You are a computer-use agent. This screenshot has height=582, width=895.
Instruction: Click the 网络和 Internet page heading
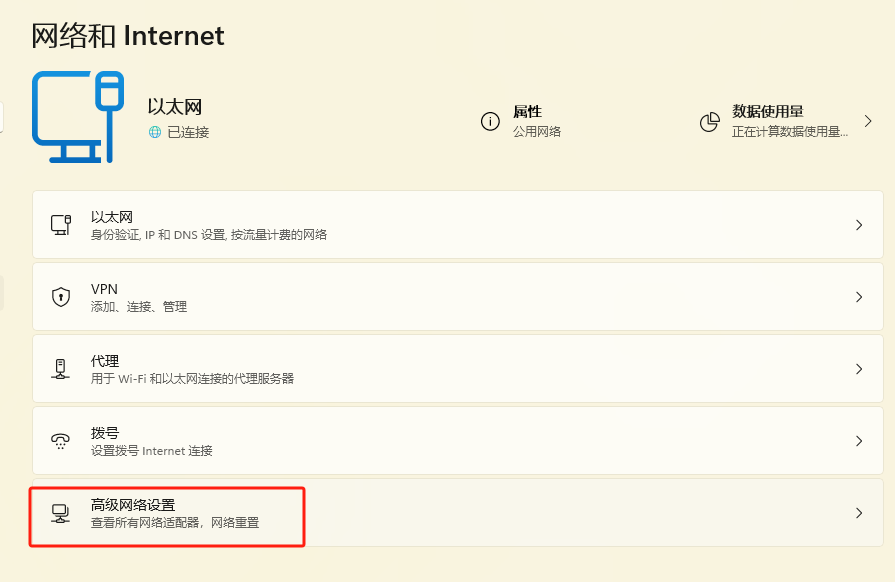[128, 36]
